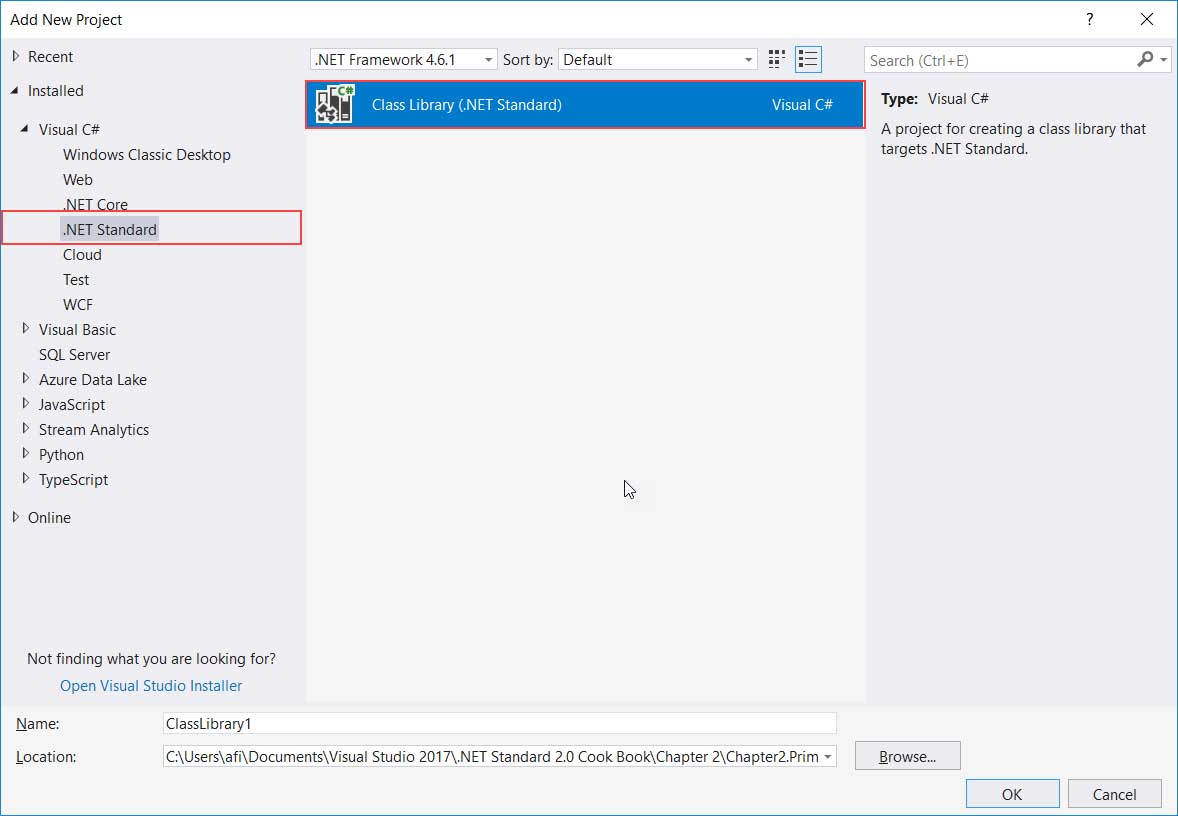
Task: Open the search options dropdown arrow
Action: 1164,59
